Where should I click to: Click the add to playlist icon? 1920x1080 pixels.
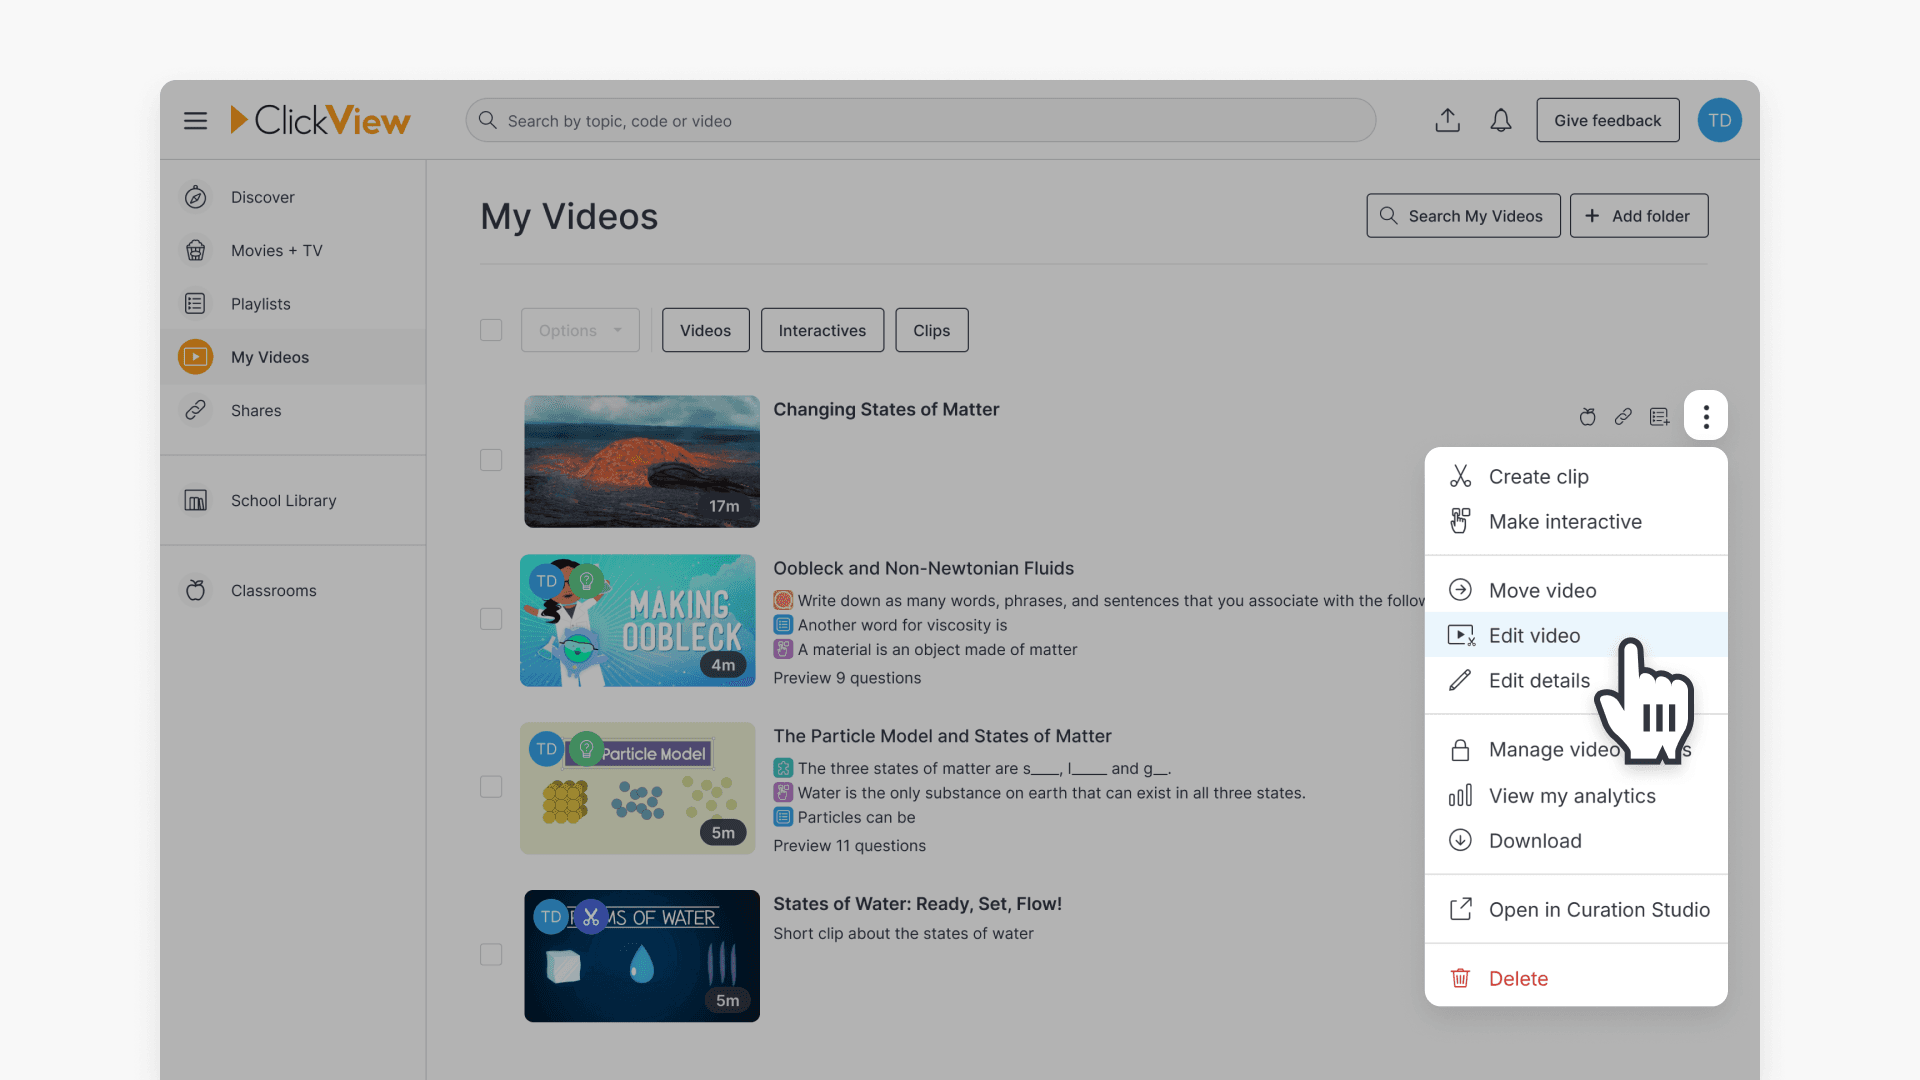coord(1659,416)
